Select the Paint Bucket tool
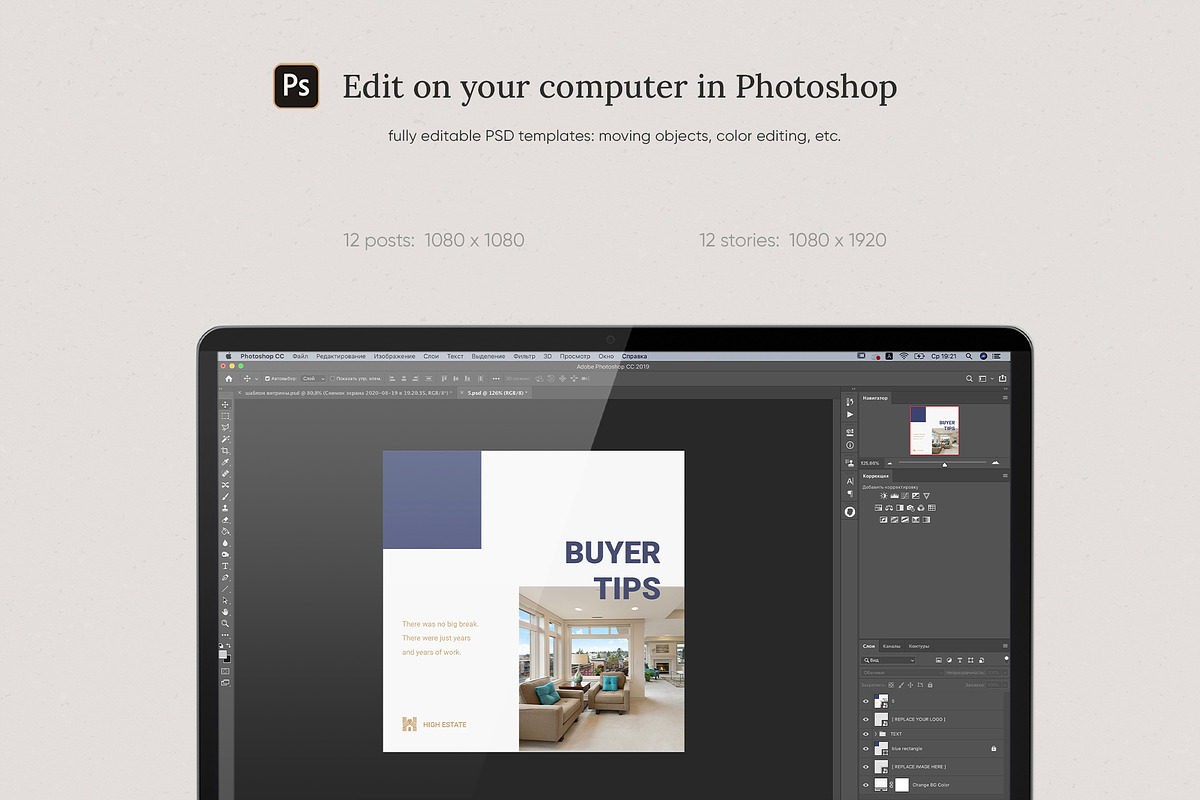Screen dimensions: 1200x800 226,531
